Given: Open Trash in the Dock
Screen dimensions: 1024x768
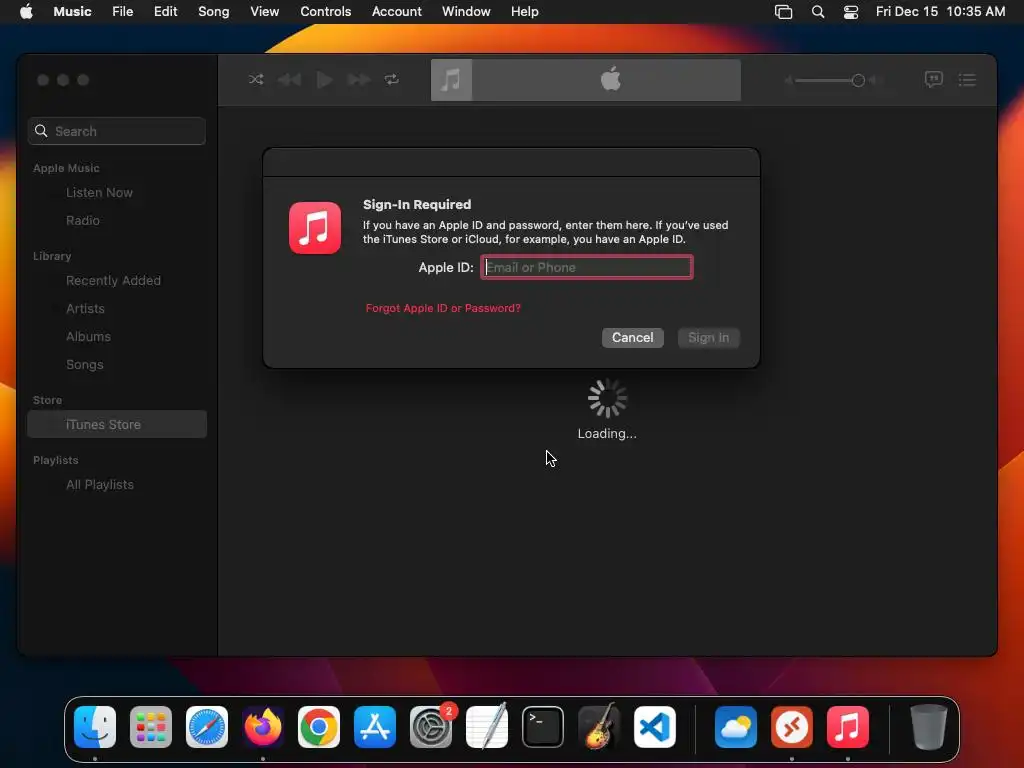Looking at the screenshot, I should pos(929,727).
